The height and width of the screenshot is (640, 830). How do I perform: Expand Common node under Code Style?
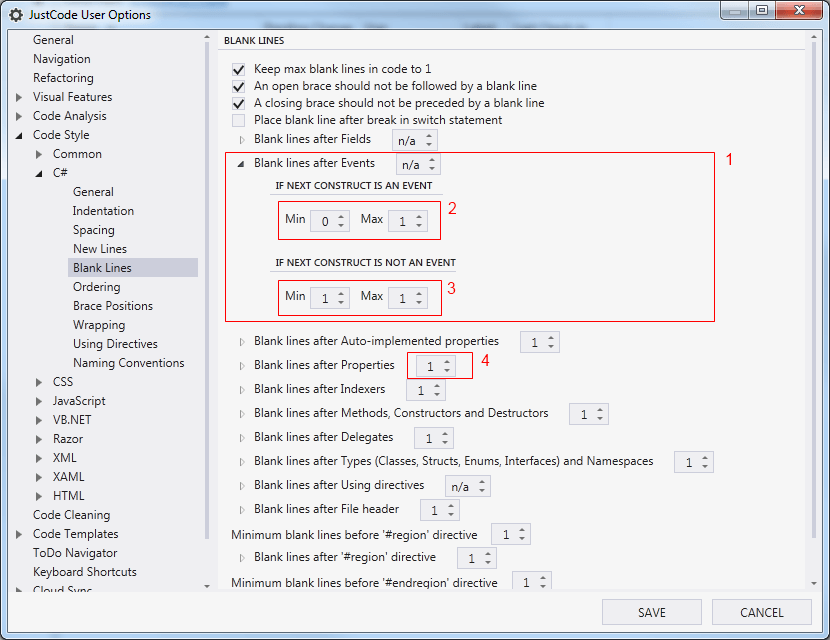[x=39, y=155]
